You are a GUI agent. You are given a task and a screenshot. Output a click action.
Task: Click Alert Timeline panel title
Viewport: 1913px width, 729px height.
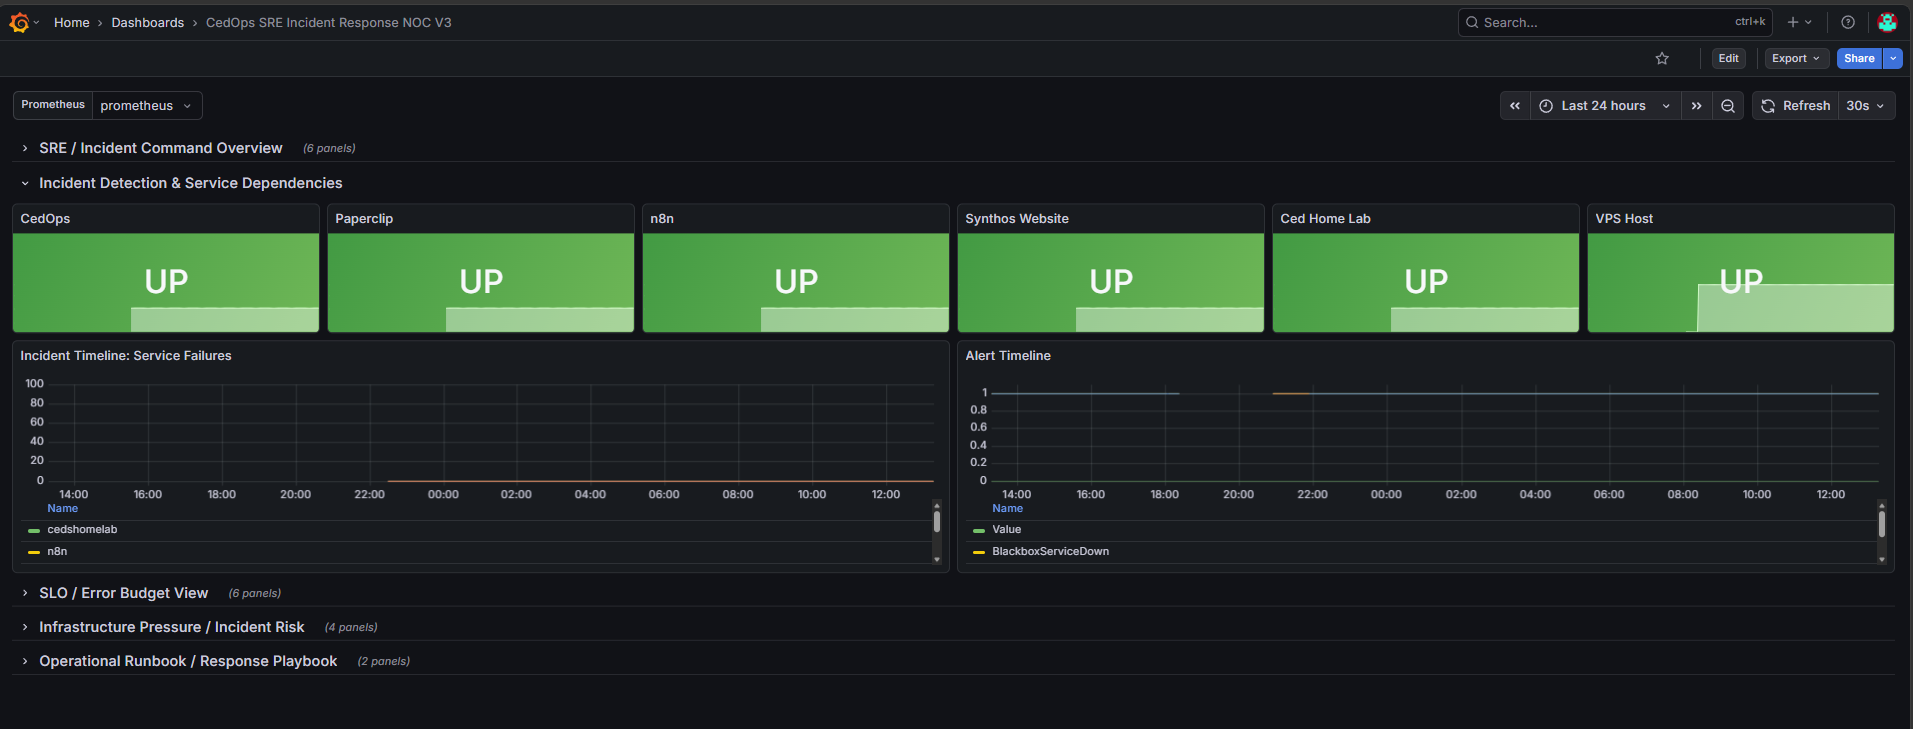1008,356
